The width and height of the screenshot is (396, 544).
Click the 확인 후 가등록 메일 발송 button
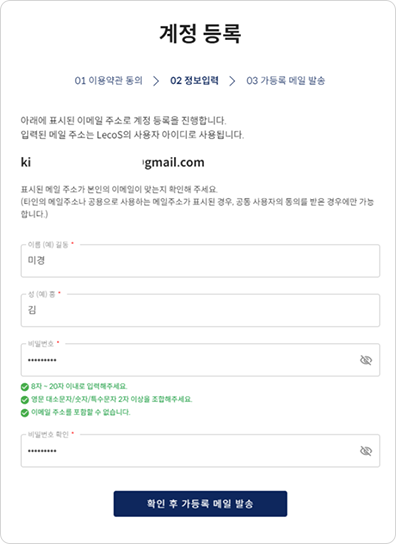click(200, 504)
